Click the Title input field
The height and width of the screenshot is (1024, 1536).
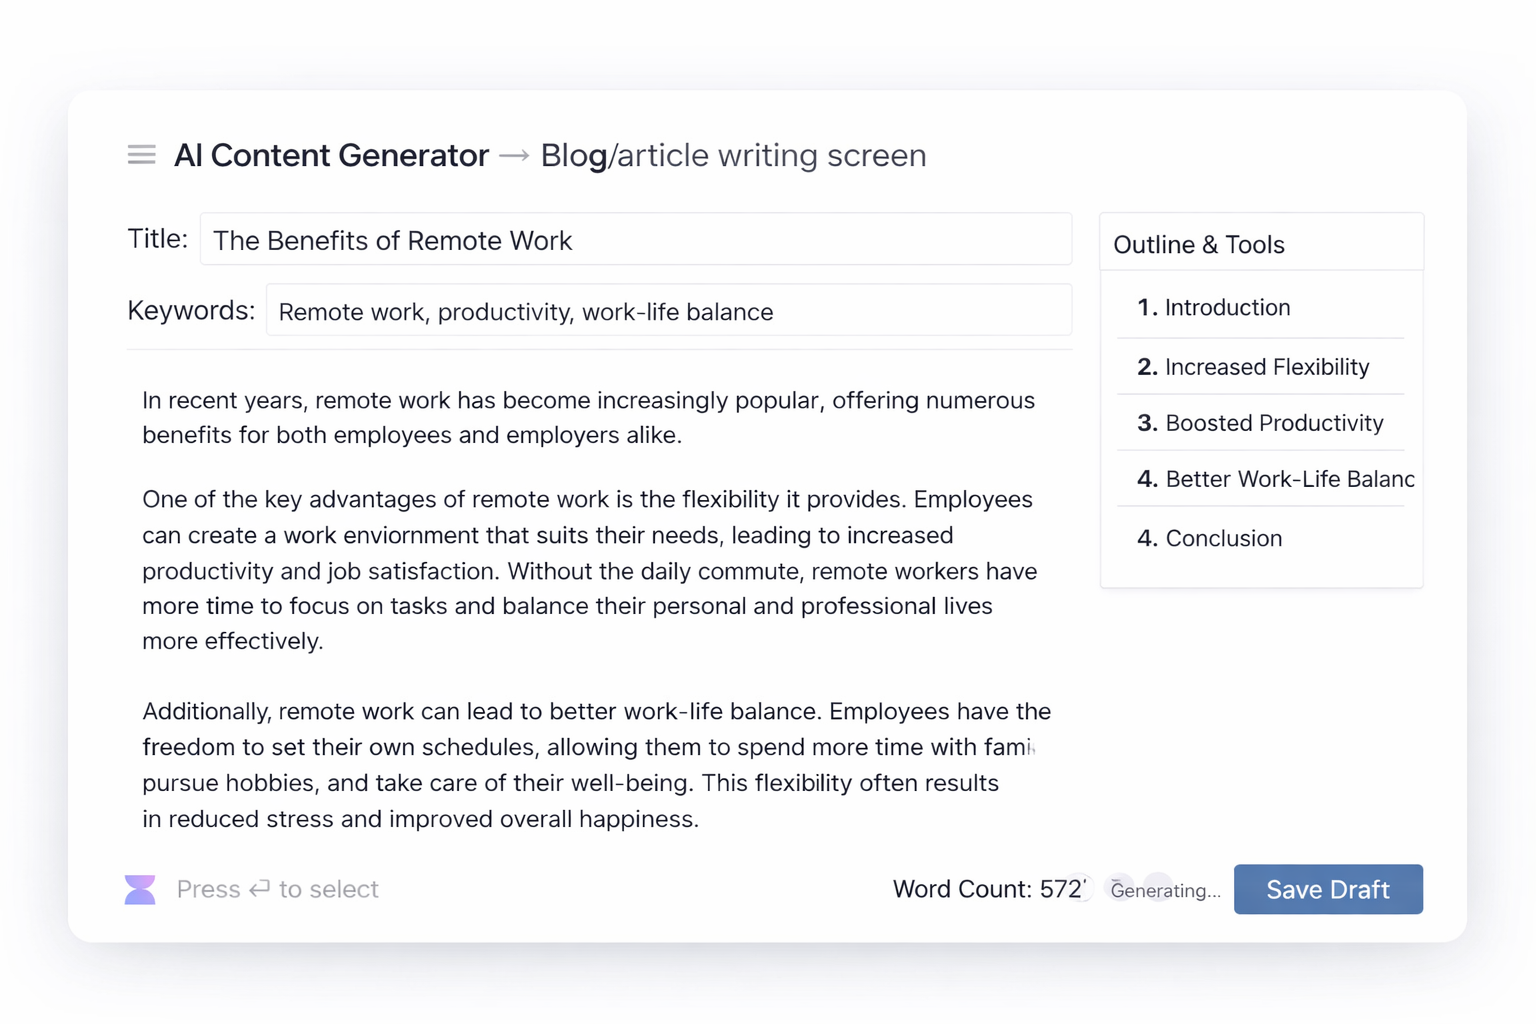point(637,240)
